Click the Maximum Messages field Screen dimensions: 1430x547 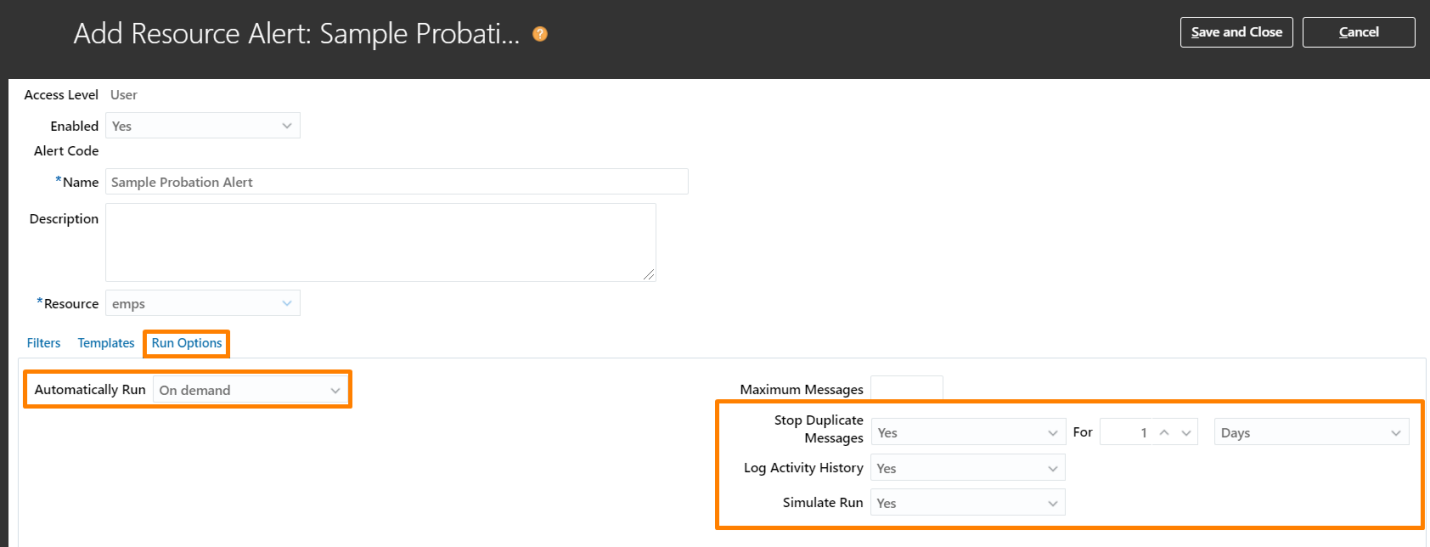tap(907, 389)
